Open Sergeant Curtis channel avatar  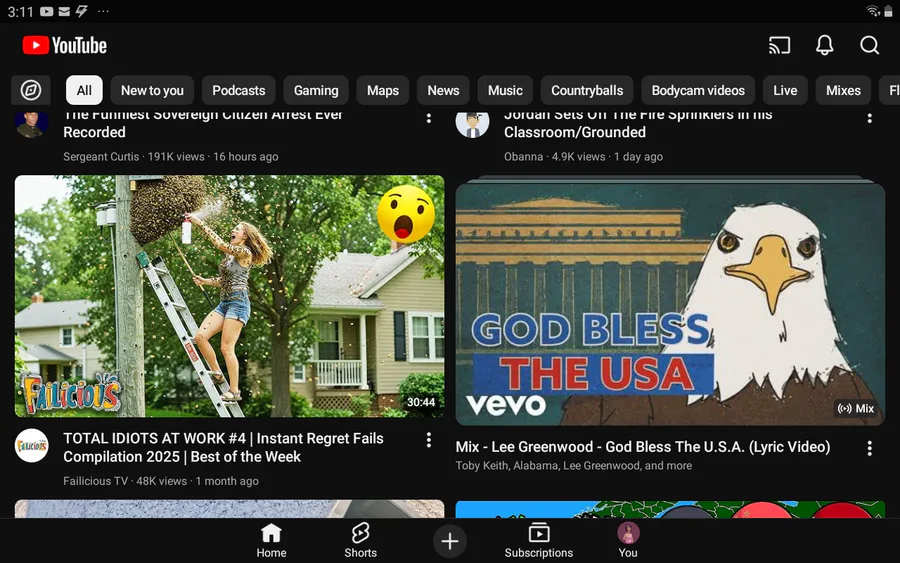coord(31,124)
